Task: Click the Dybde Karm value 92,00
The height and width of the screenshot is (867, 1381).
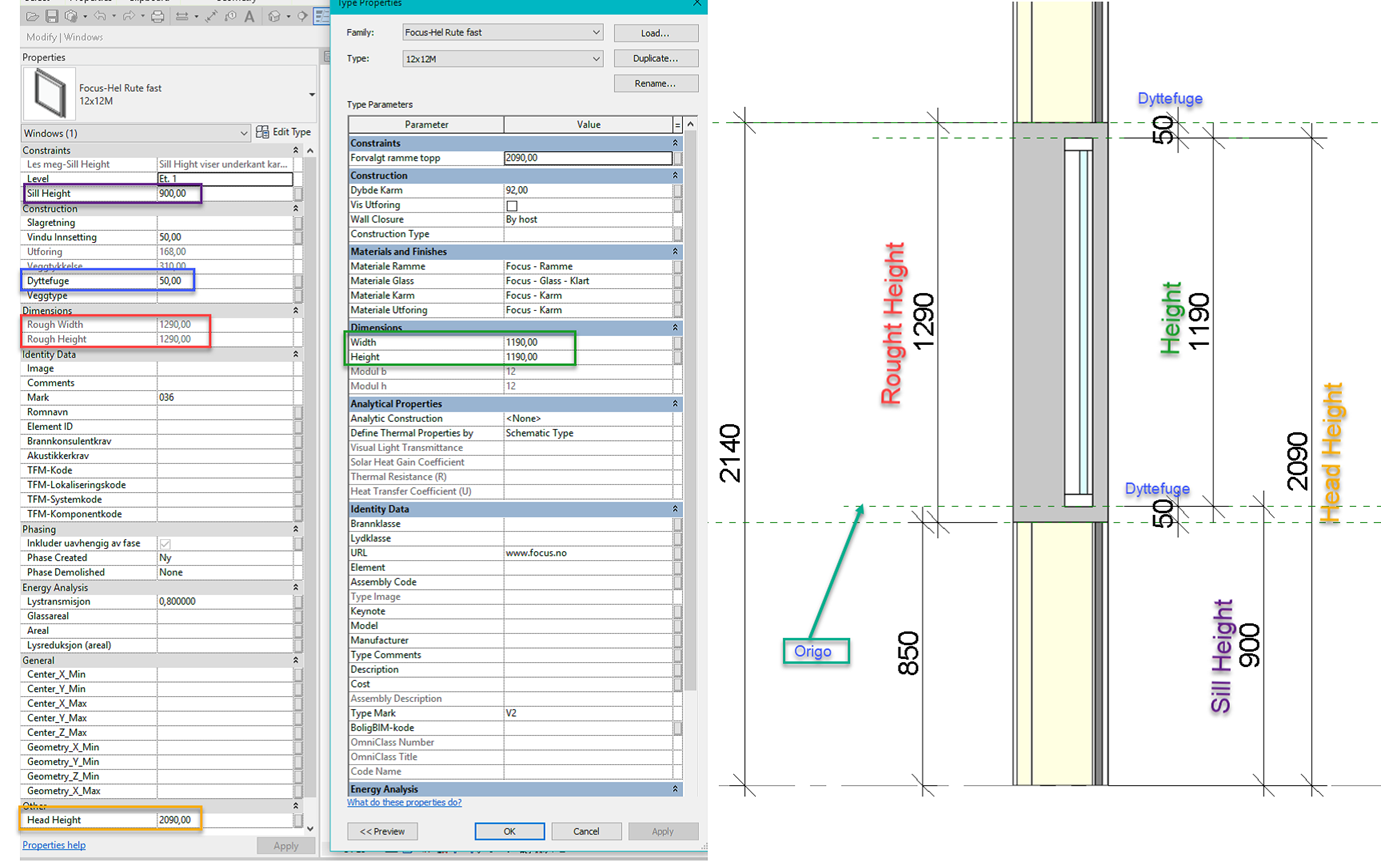Action: click(x=587, y=189)
